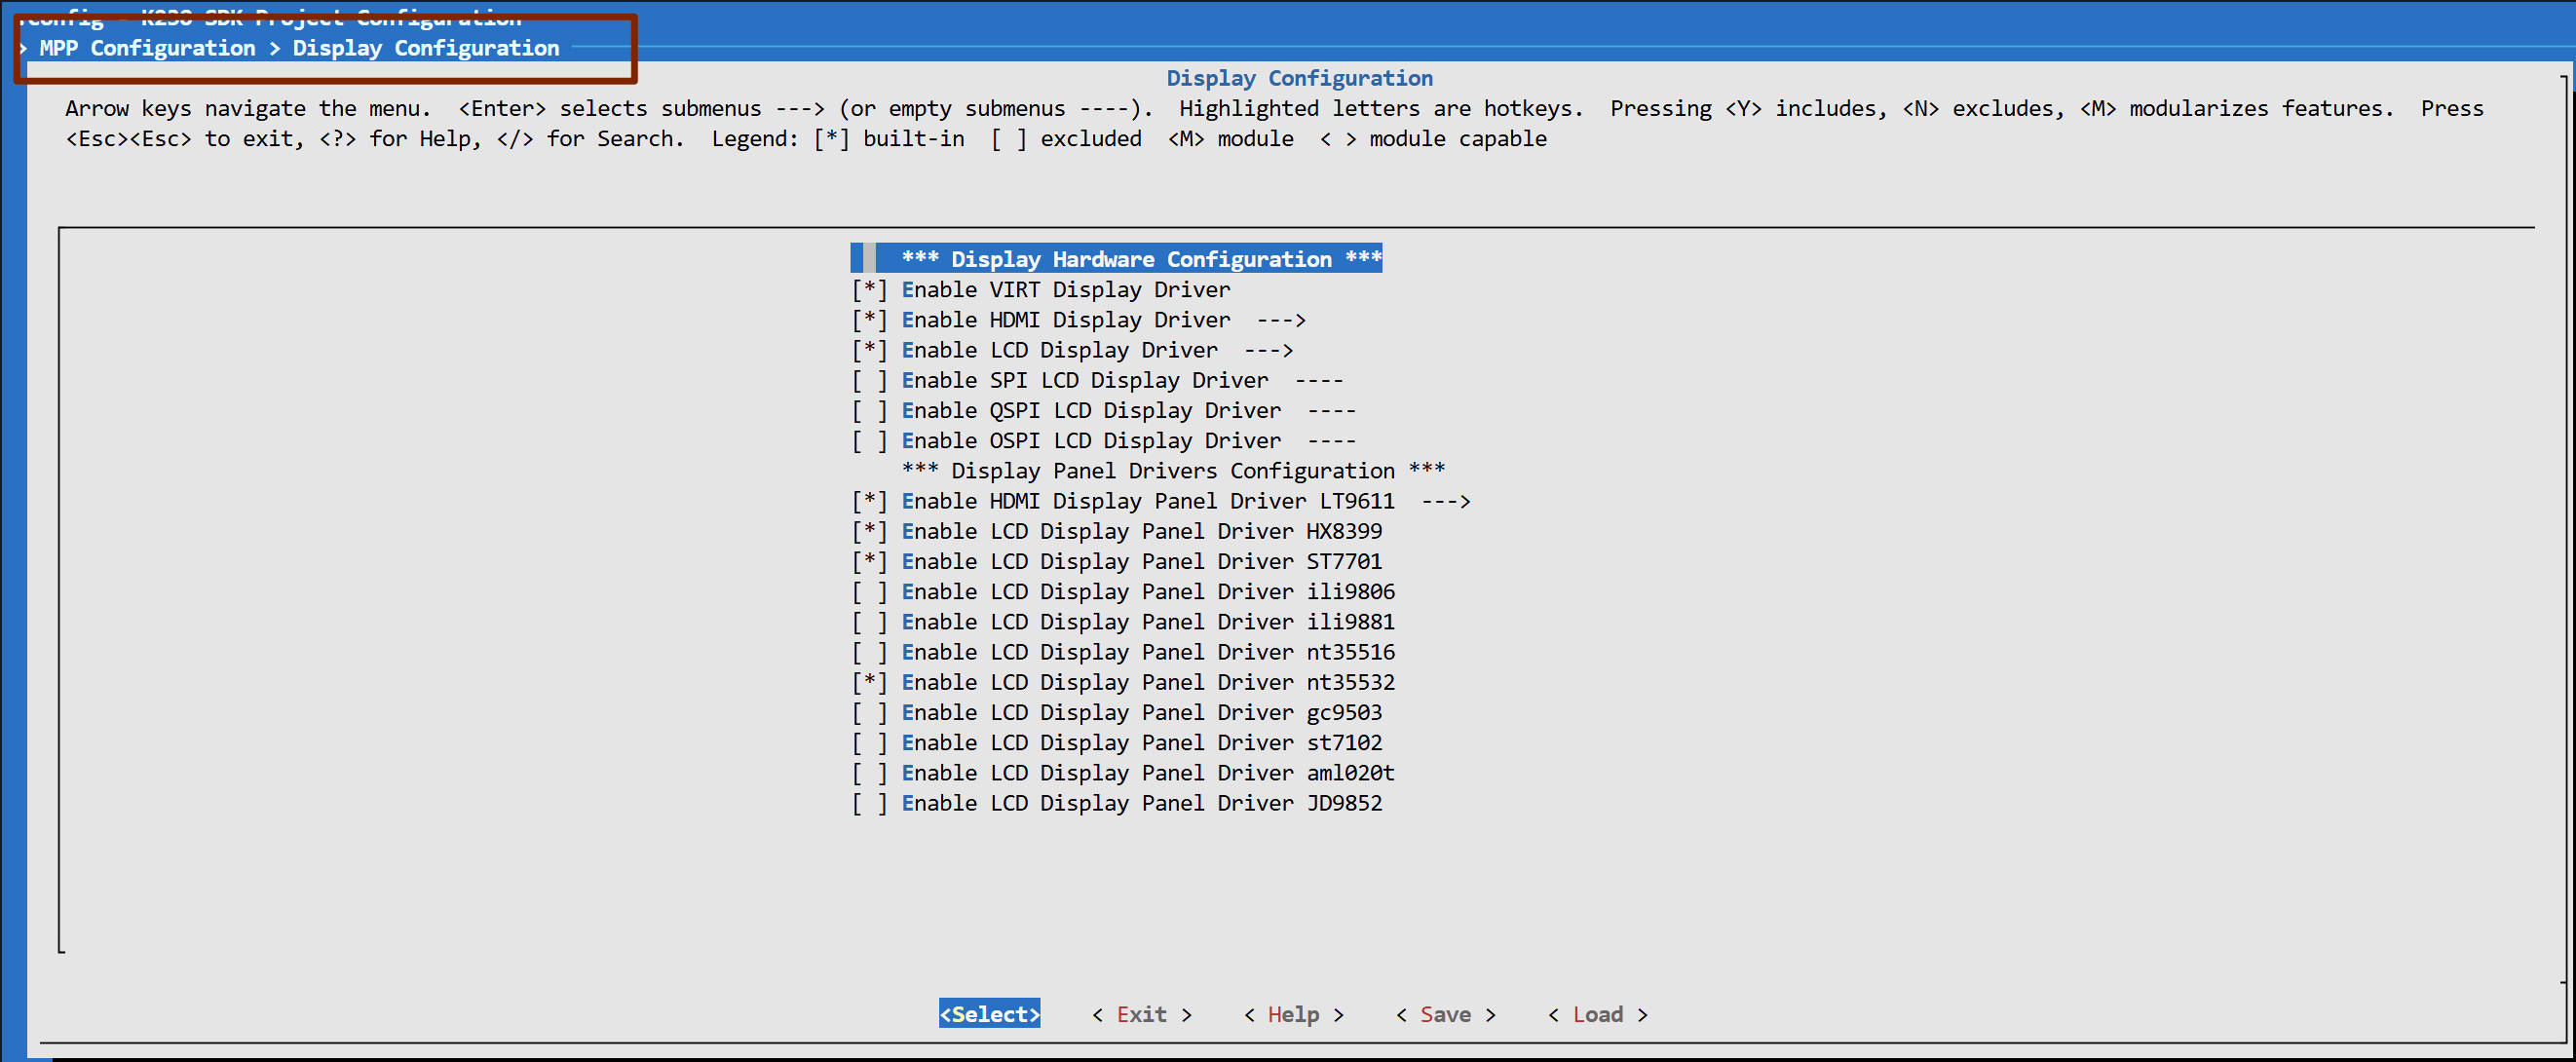Enable LCD Panel Driver ili9806 checkbox
Image resolution: width=2576 pixels, height=1062 pixels.
(x=869, y=592)
